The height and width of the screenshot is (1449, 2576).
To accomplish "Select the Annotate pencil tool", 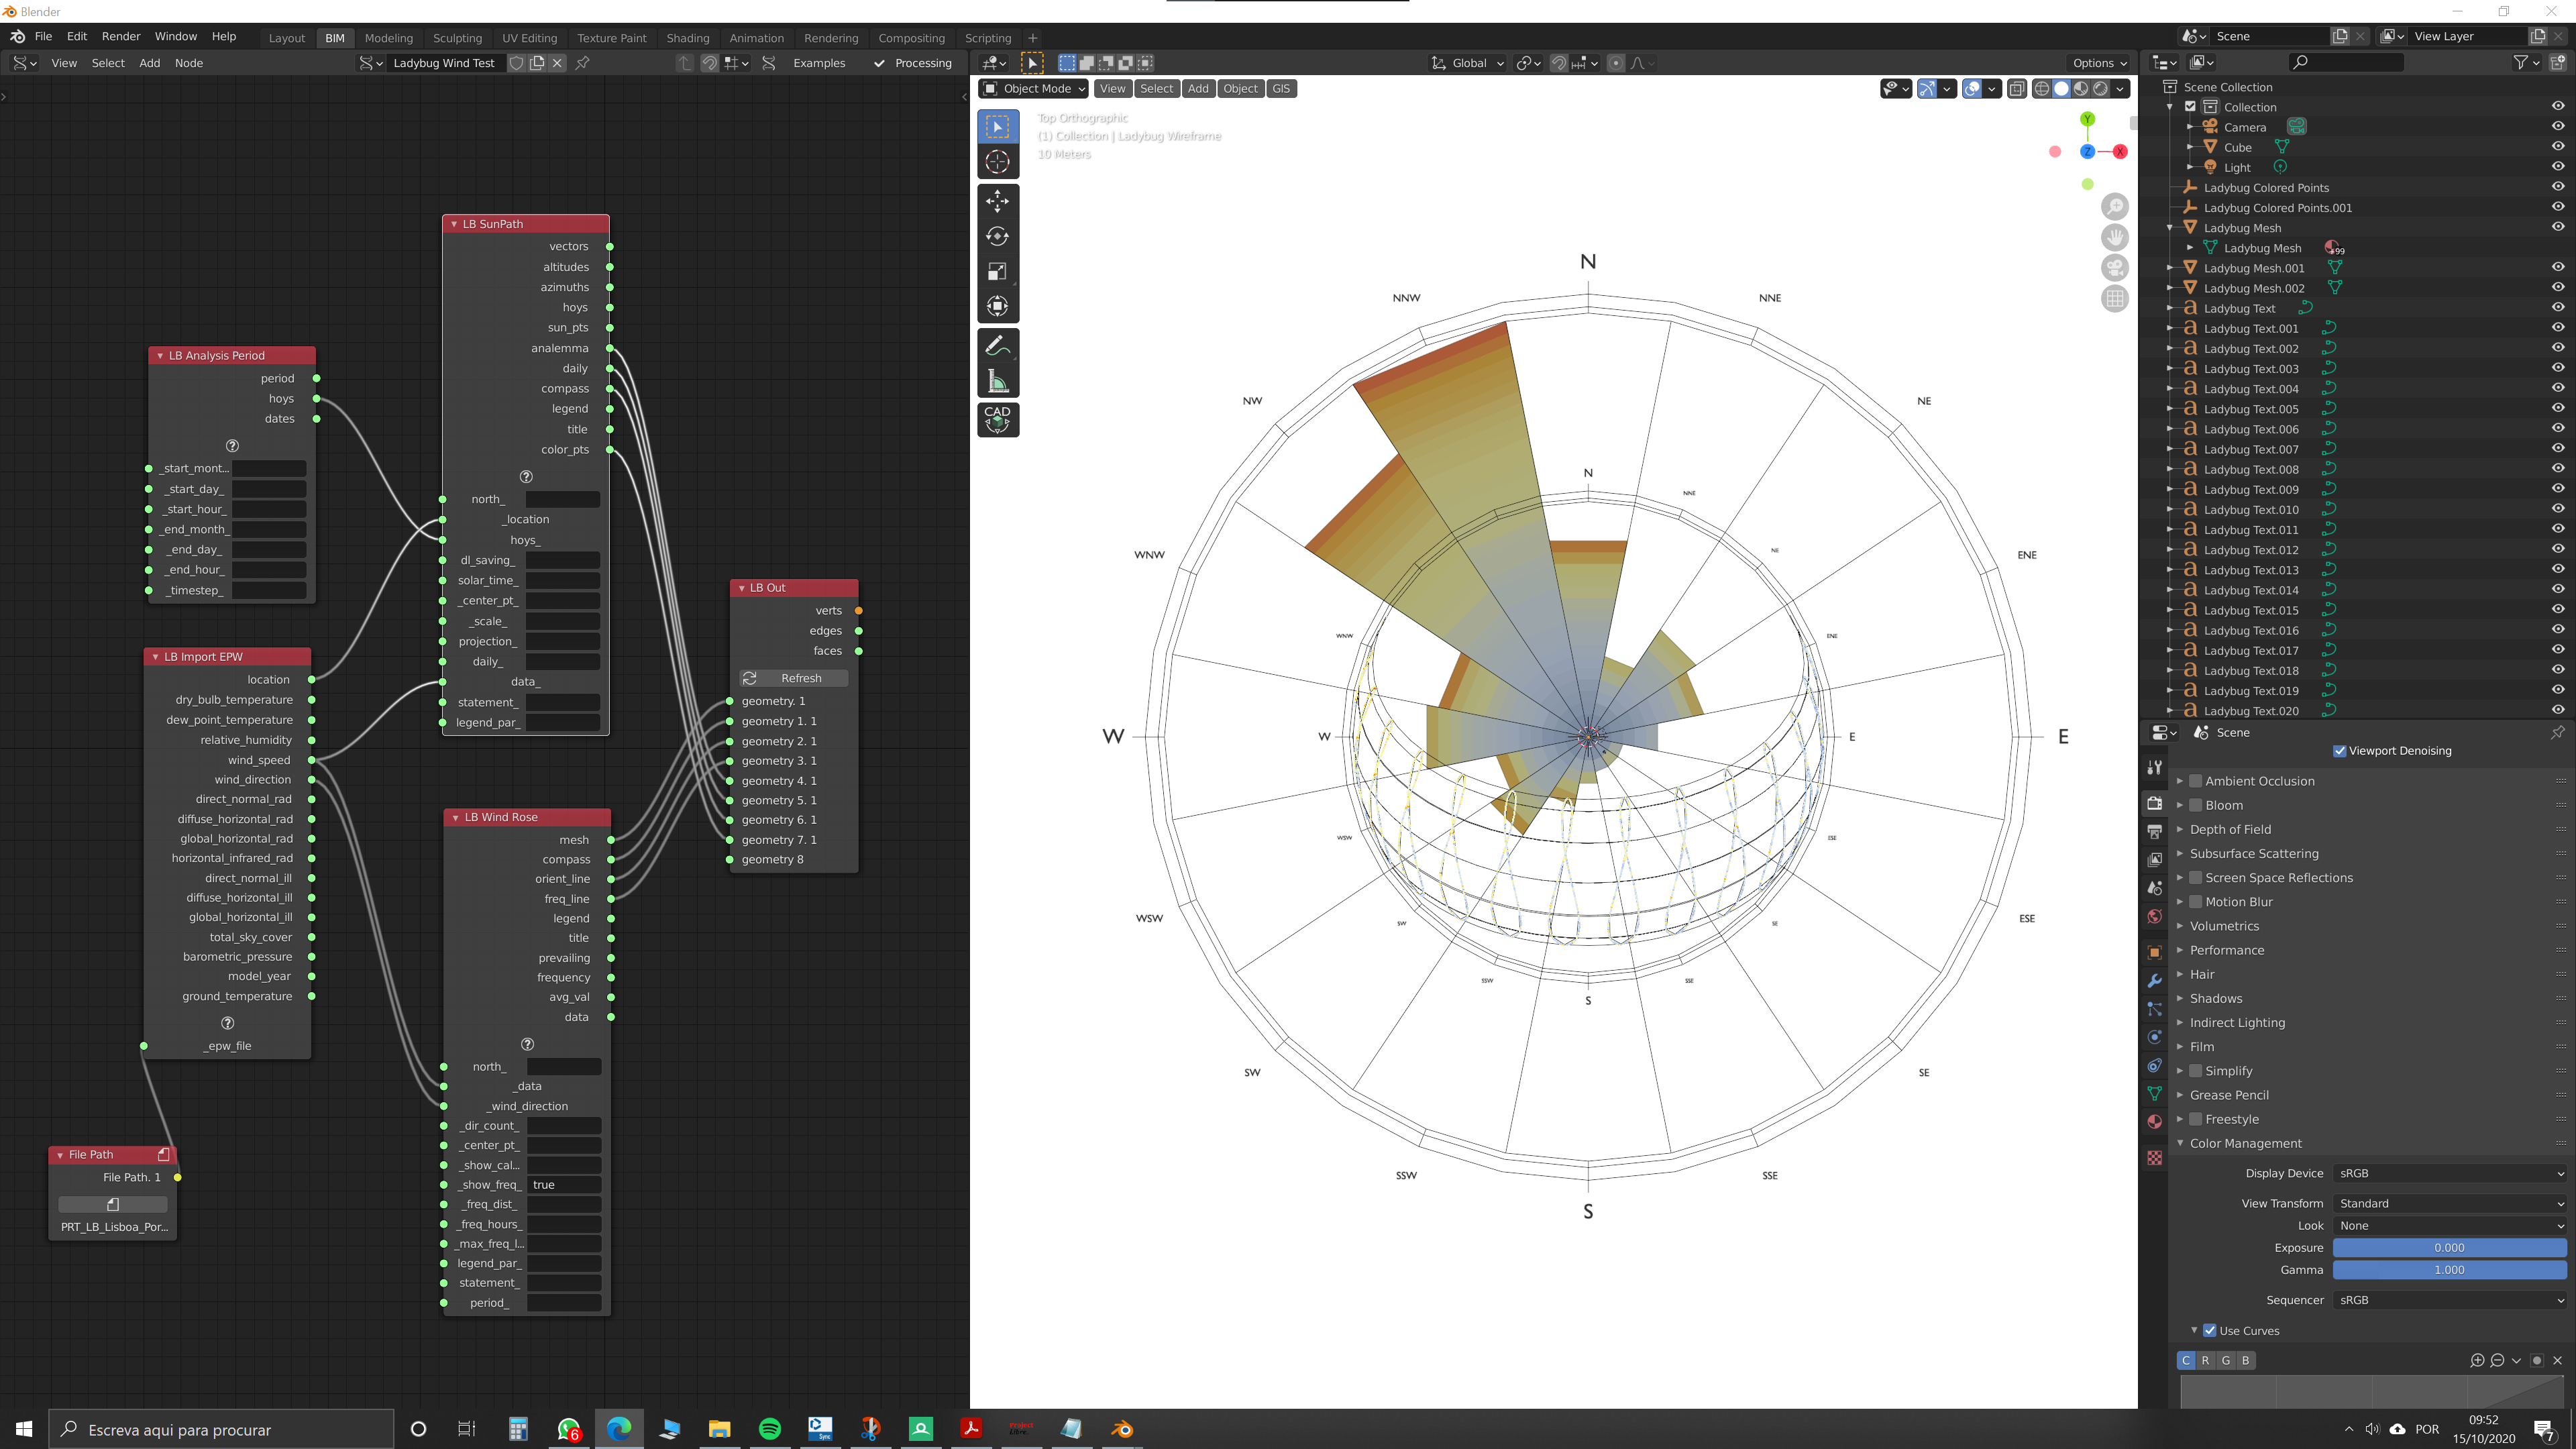I will pos(997,346).
